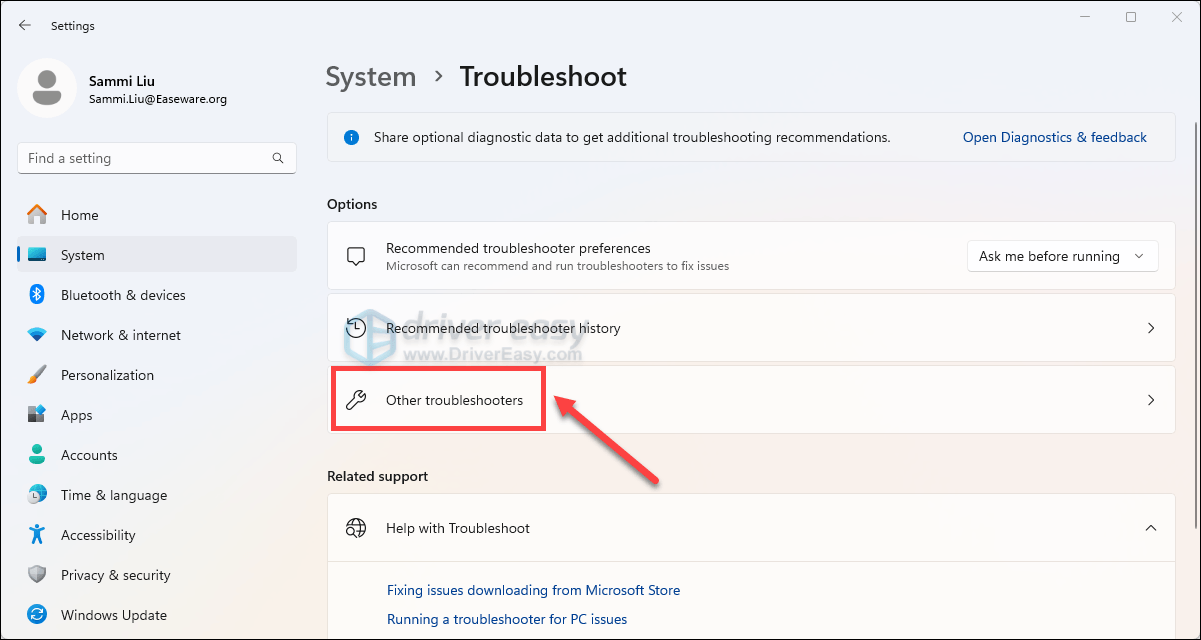This screenshot has width=1201, height=640.
Task: Click the Other troubleshooters chevron arrow
Action: pyautogui.click(x=1150, y=400)
